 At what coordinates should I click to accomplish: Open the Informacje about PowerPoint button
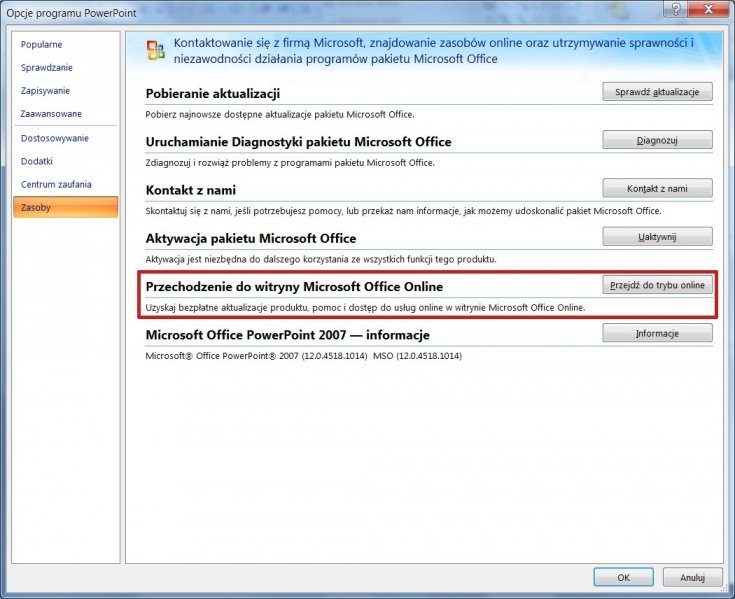657,333
